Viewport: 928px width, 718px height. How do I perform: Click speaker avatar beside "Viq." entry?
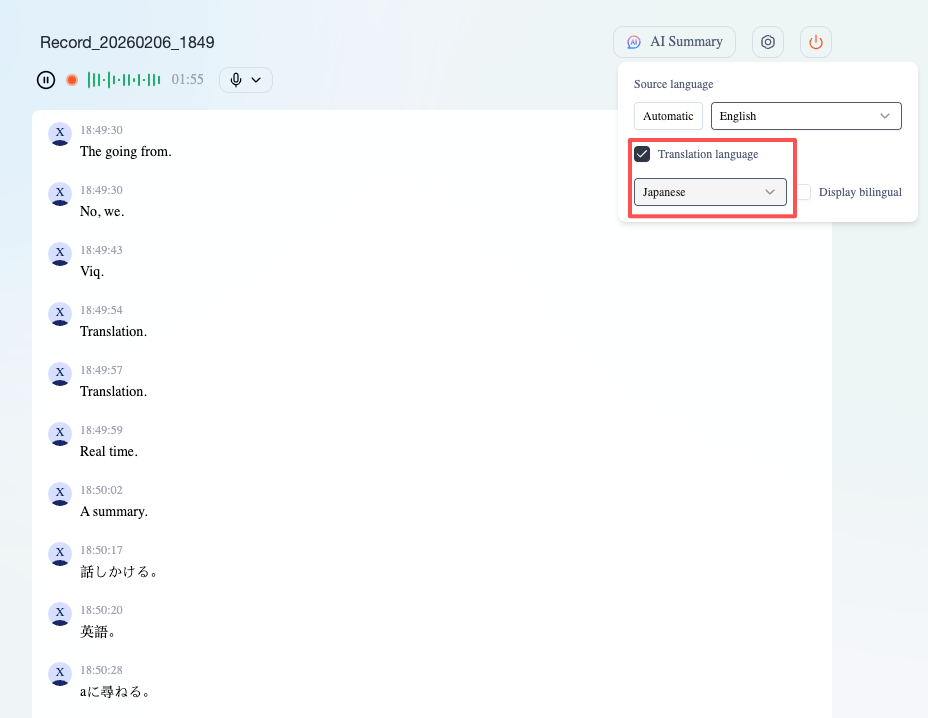60,254
